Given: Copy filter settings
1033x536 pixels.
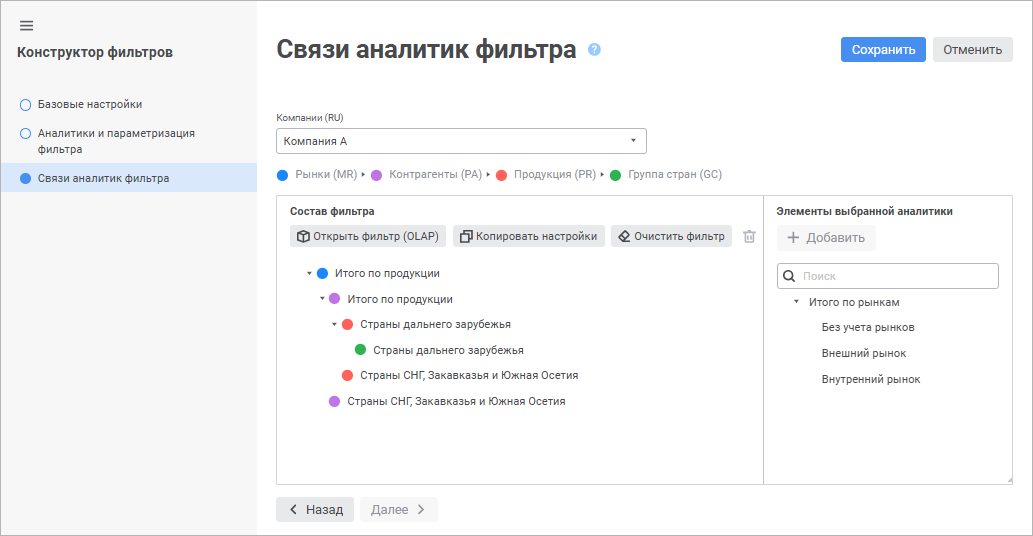Looking at the screenshot, I should coord(529,237).
